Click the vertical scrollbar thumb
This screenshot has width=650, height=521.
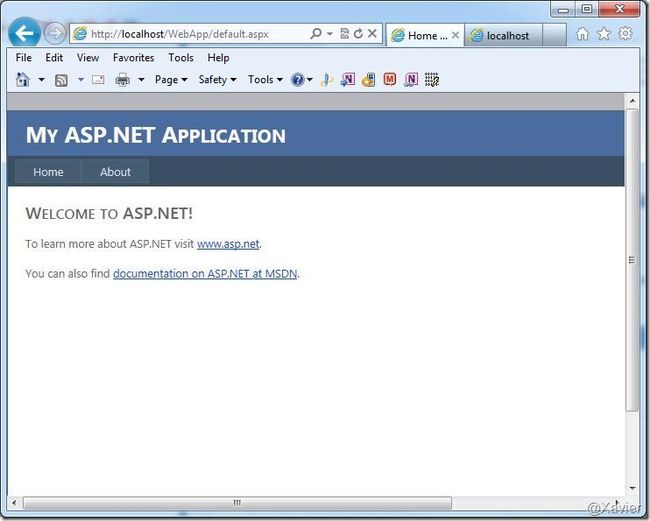(632, 260)
